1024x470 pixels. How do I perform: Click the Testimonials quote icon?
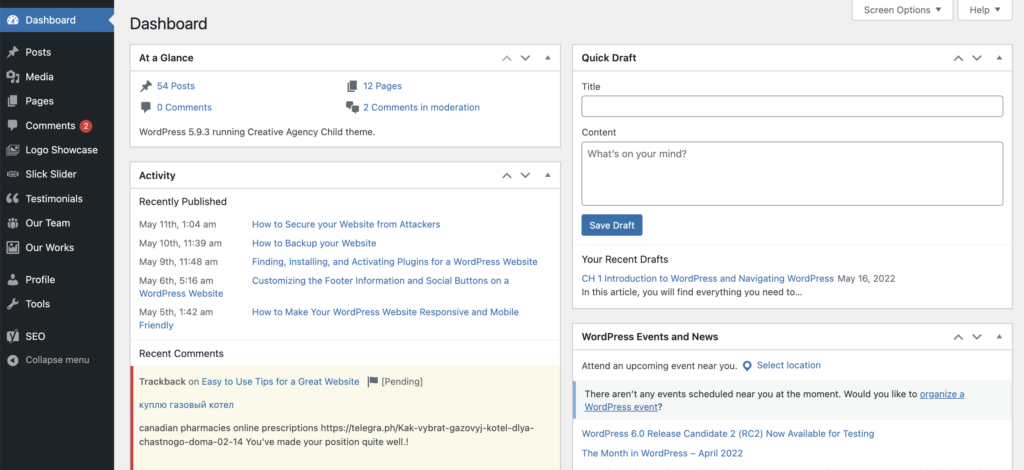12,198
